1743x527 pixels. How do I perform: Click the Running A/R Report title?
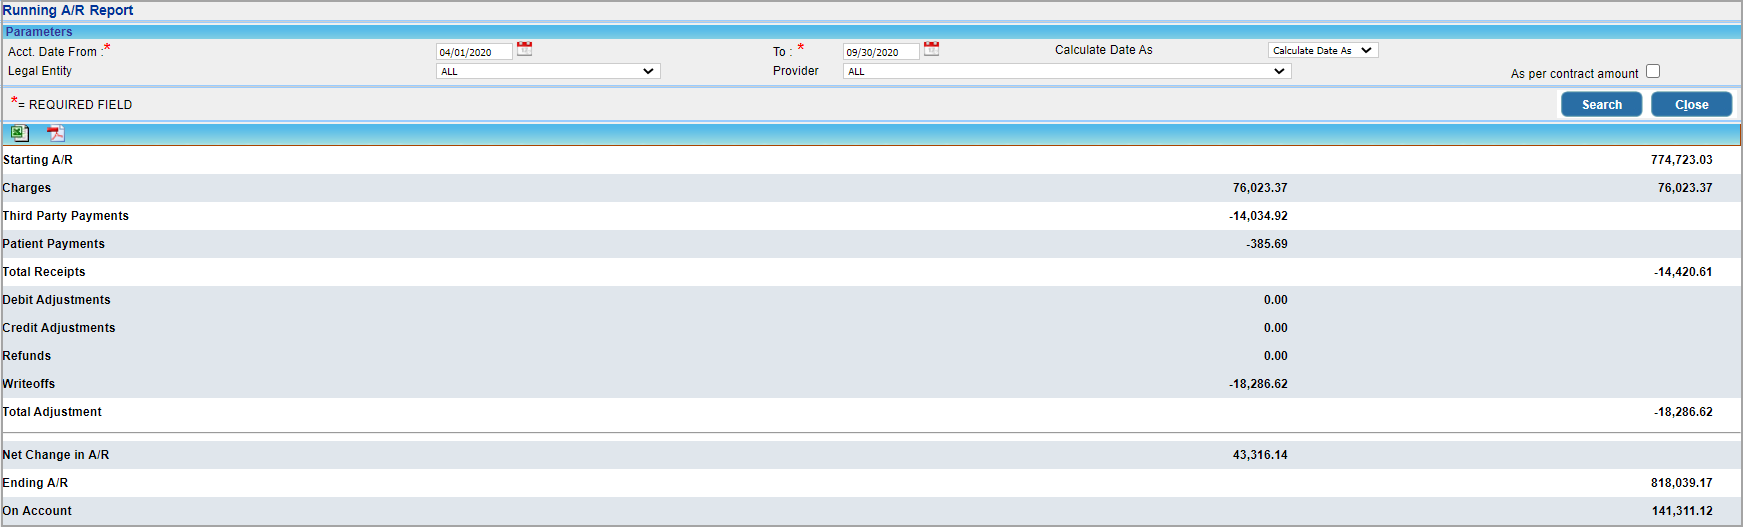68,10
